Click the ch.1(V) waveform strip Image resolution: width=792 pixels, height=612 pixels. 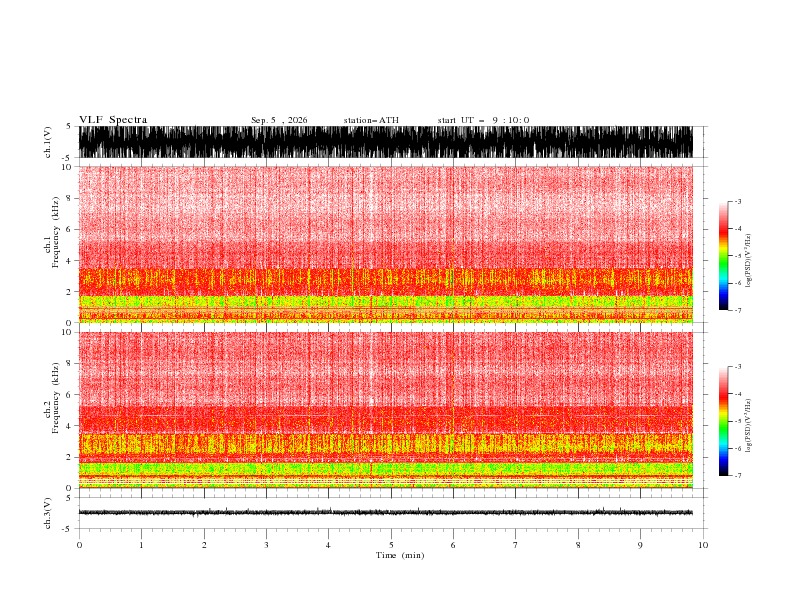385,142
